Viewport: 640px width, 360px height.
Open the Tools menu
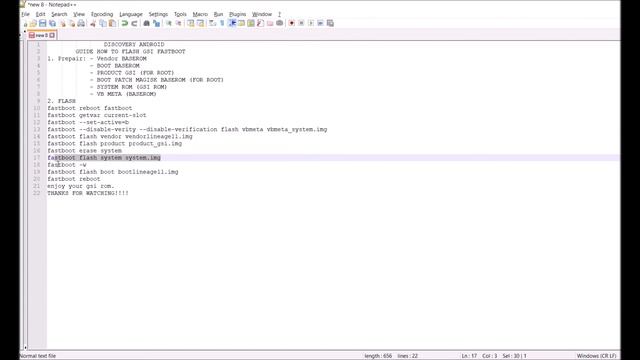pyautogui.click(x=180, y=14)
